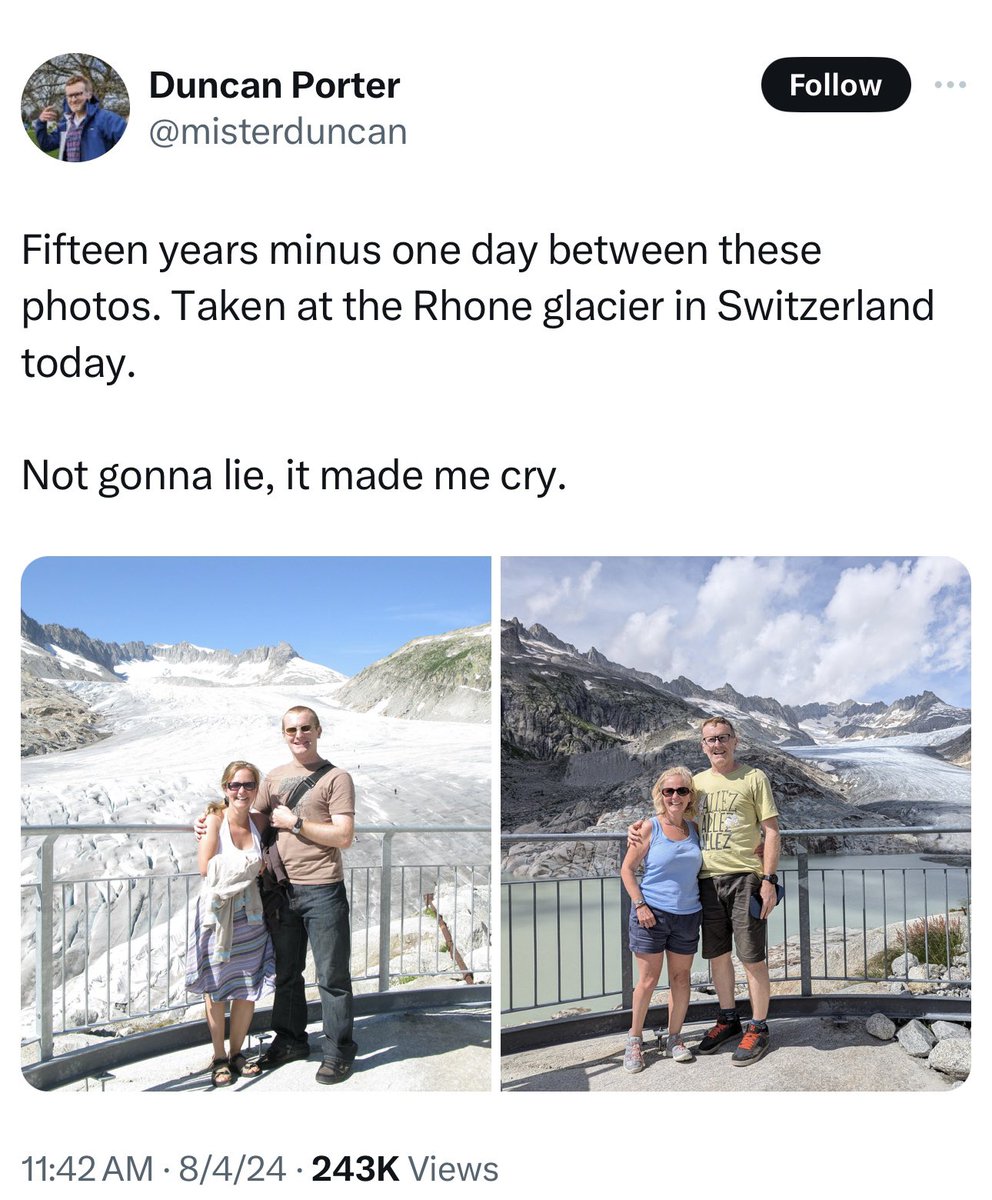Open the Duncan Porter display name link
This screenshot has height=1200, width=992.
point(274,86)
